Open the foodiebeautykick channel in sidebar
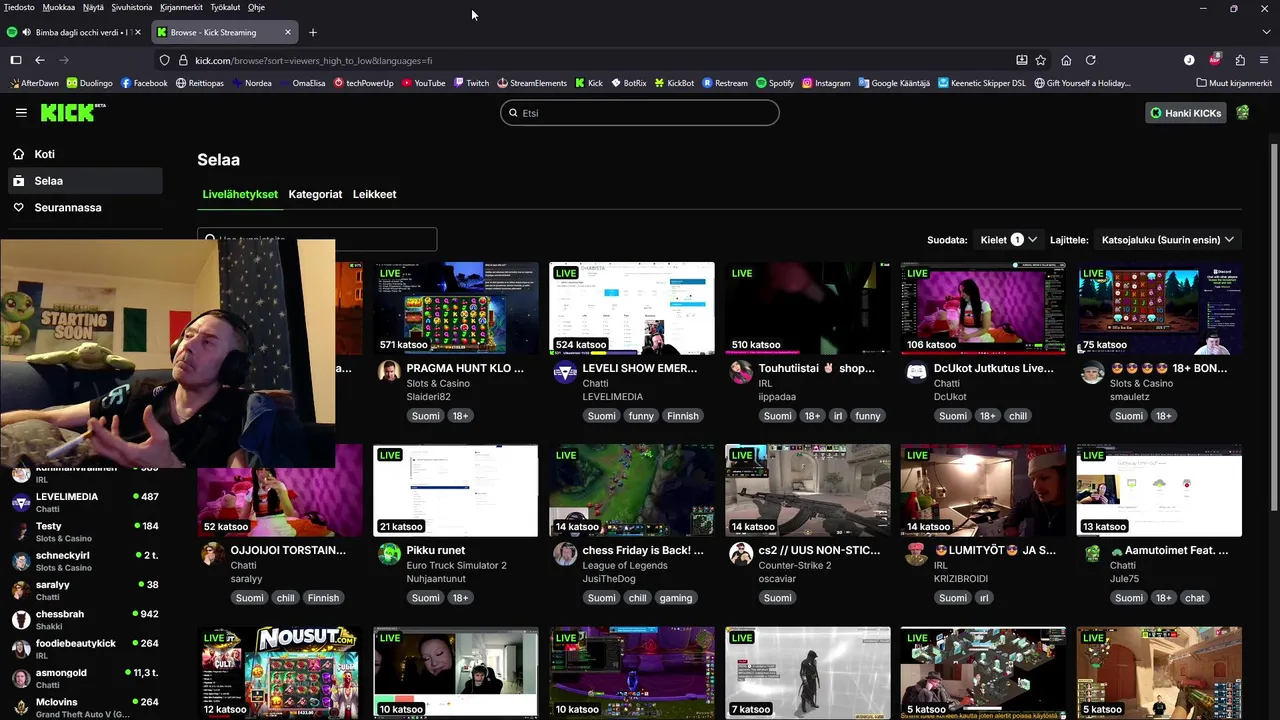1280x720 pixels. pyautogui.click(x=84, y=649)
